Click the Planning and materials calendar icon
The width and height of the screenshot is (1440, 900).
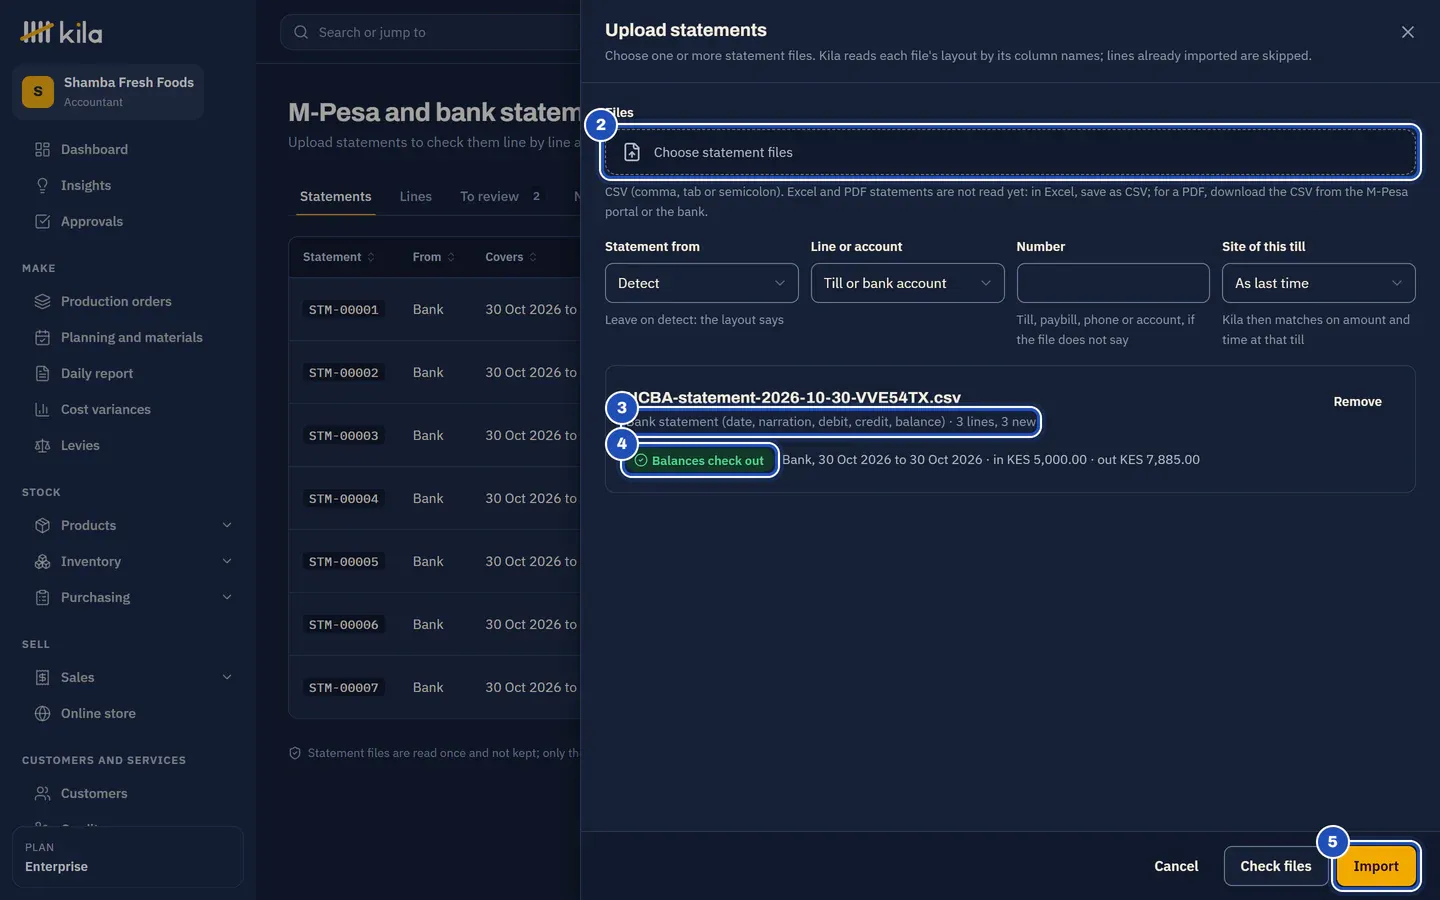42,337
